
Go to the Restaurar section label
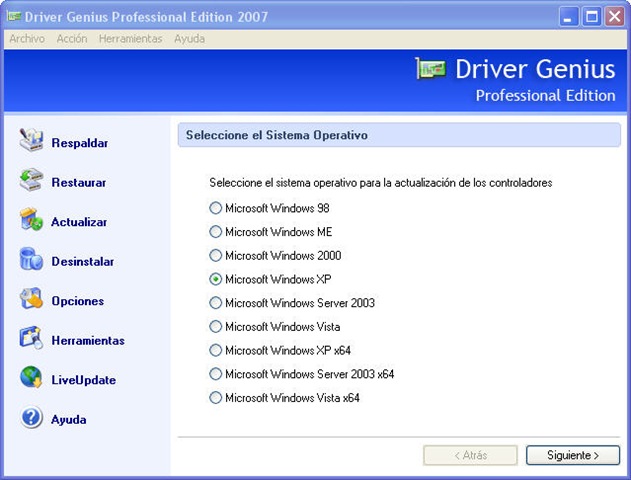tap(79, 183)
